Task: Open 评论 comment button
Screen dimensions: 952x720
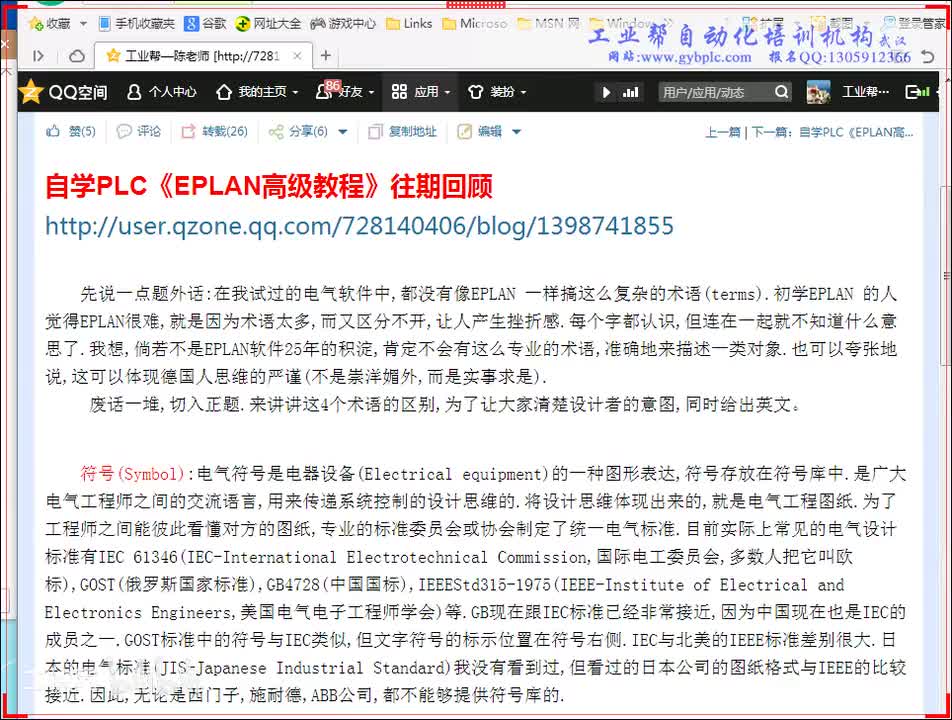Action: [138, 131]
